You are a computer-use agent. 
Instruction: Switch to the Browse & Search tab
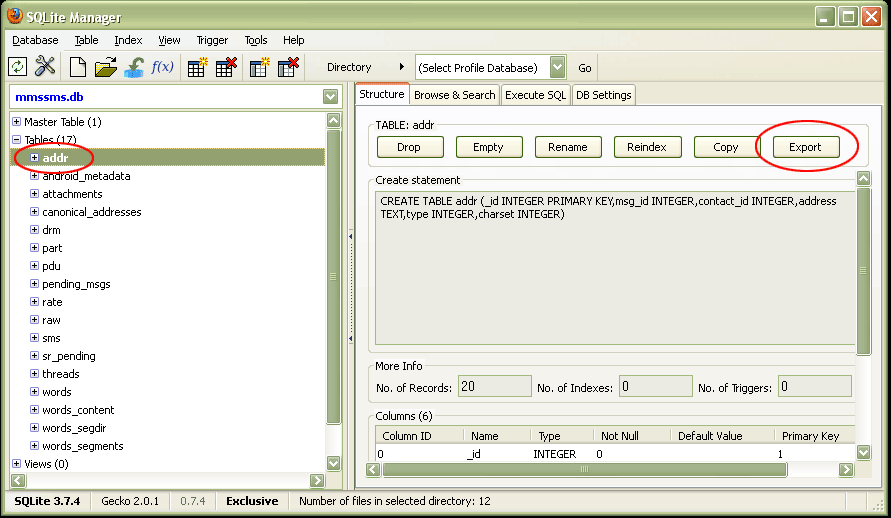(455, 95)
